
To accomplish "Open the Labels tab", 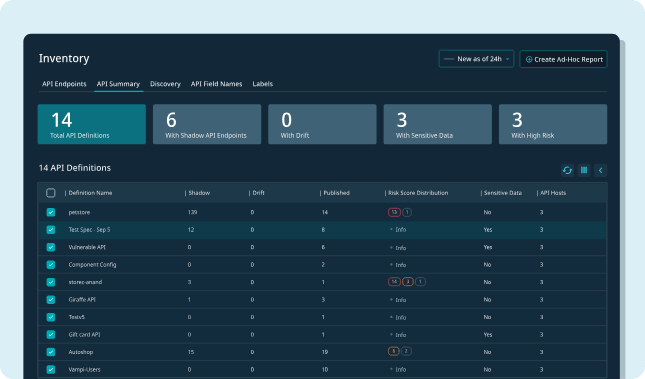I will (262, 84).
